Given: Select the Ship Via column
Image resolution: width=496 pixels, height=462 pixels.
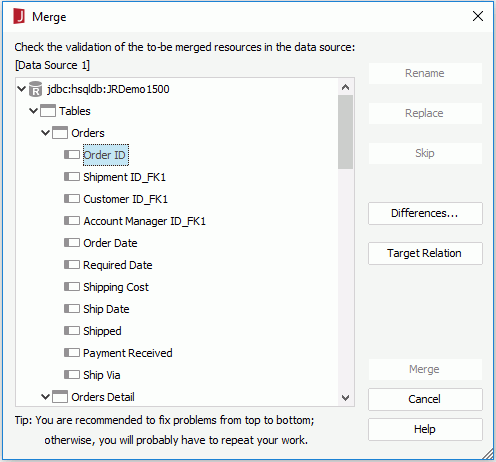Looking at the screenshot, I should pyautogui.click(x=102, y=375).
